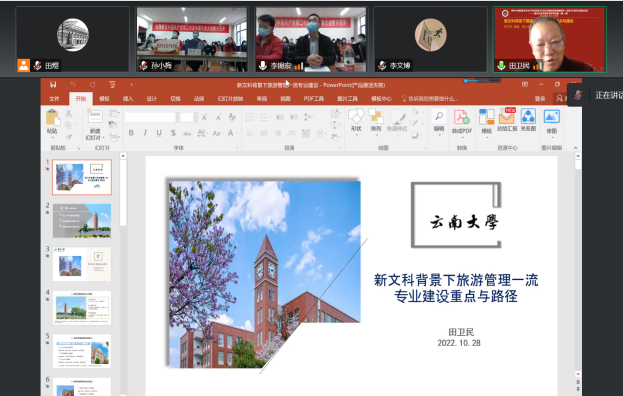This screenshot has width=623, height=396.
Task: Open the Customize Quick Access Toolbar dropdown
Action: click(132, 85)
